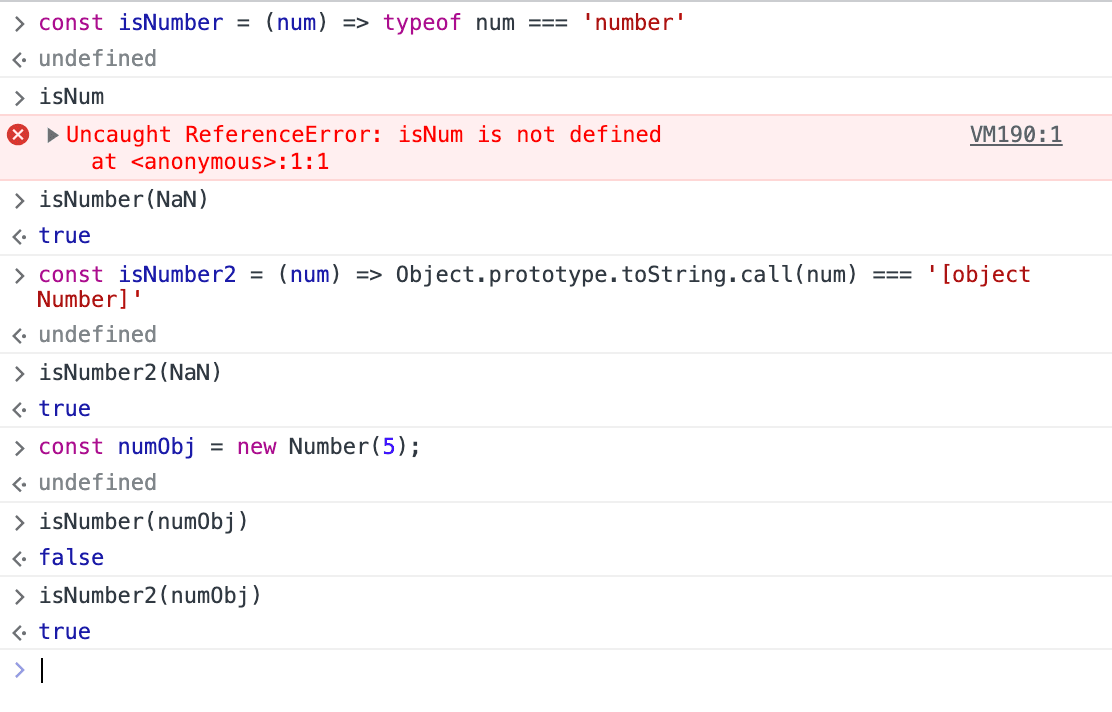Click the input chevron before 'const numObj'
Image resolution: width=1112 pixels, height=712 pixels.
[x=18, y=447]
